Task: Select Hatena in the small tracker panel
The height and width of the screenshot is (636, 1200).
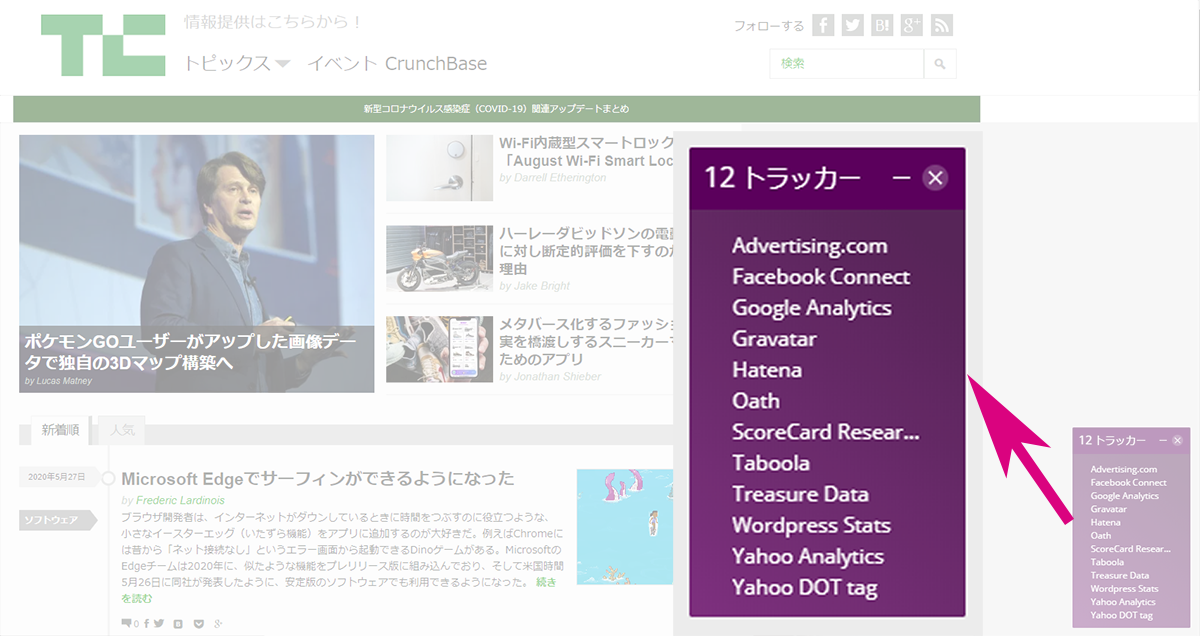Action: click(1105, 522)
